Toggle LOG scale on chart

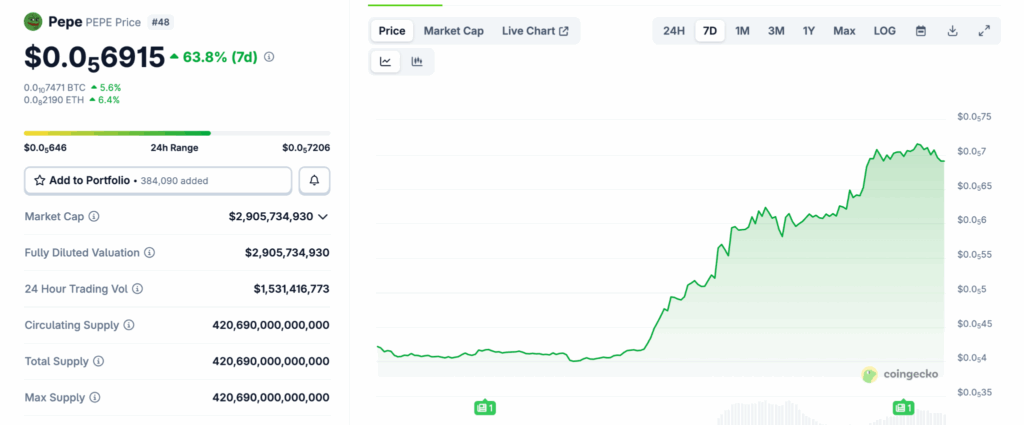coord(884,31)
